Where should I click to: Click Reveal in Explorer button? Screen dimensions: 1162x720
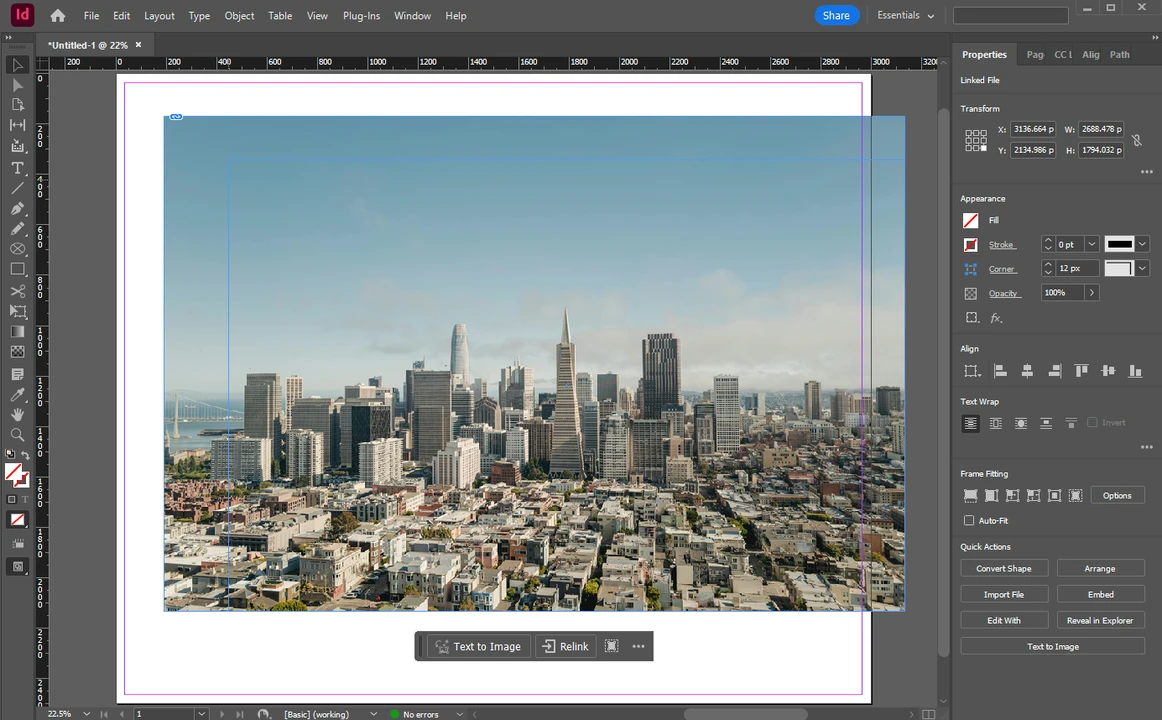coord(1100,621)
